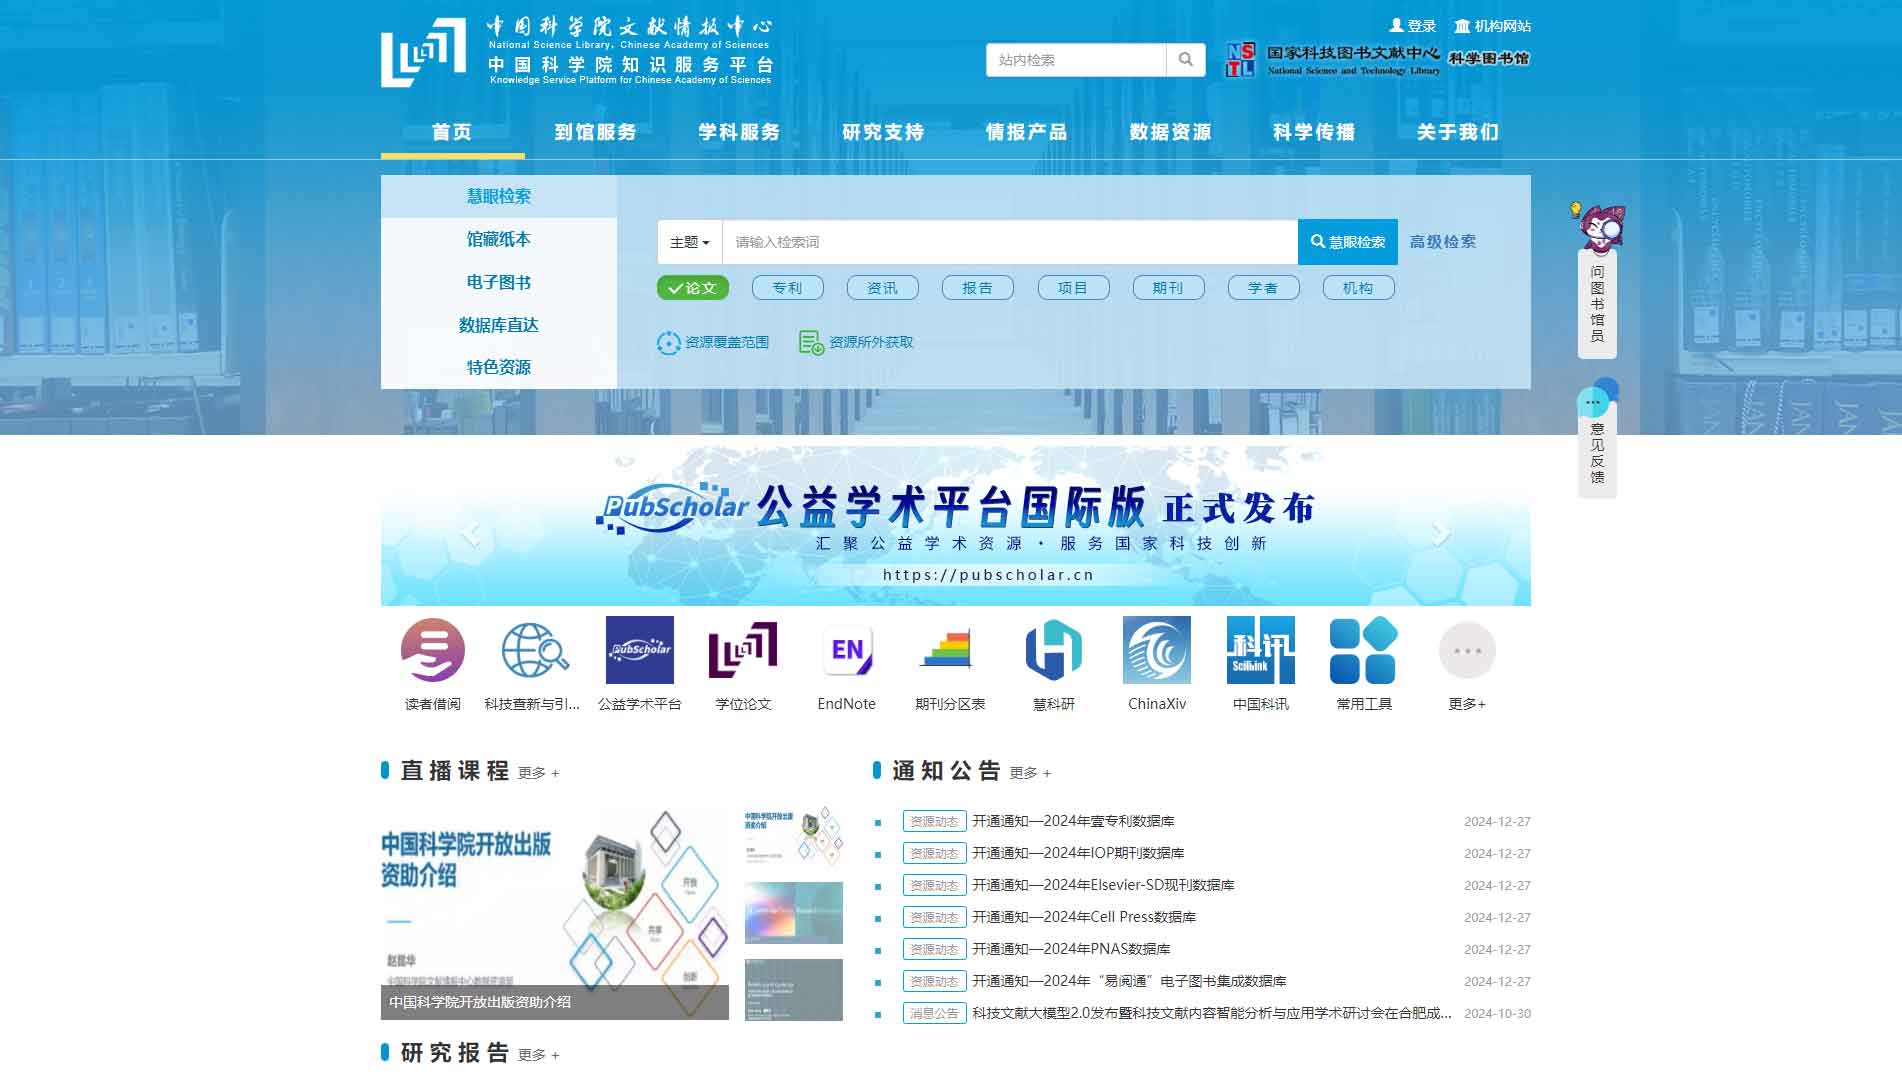Screen dimensions: 1902x1080
Task: Select the 资讯 search type
Action: 883,288
